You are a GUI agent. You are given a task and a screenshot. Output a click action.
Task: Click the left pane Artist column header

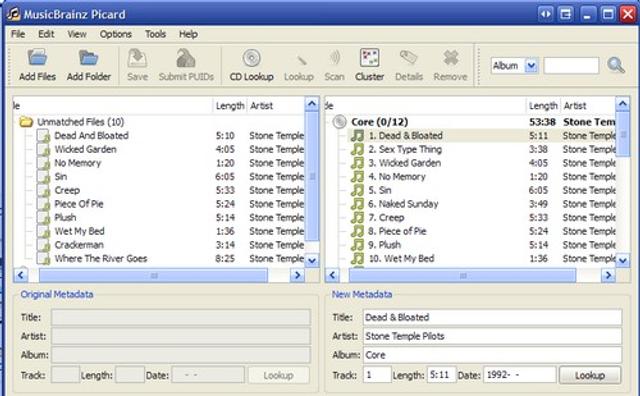(276, 106)
